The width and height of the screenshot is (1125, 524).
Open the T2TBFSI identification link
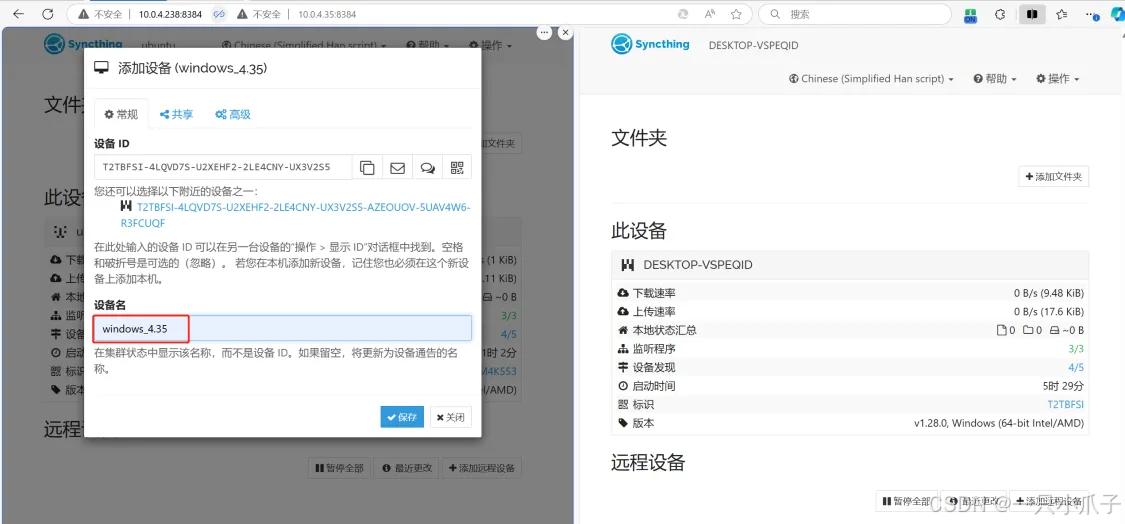click(x=1065, y=405)
